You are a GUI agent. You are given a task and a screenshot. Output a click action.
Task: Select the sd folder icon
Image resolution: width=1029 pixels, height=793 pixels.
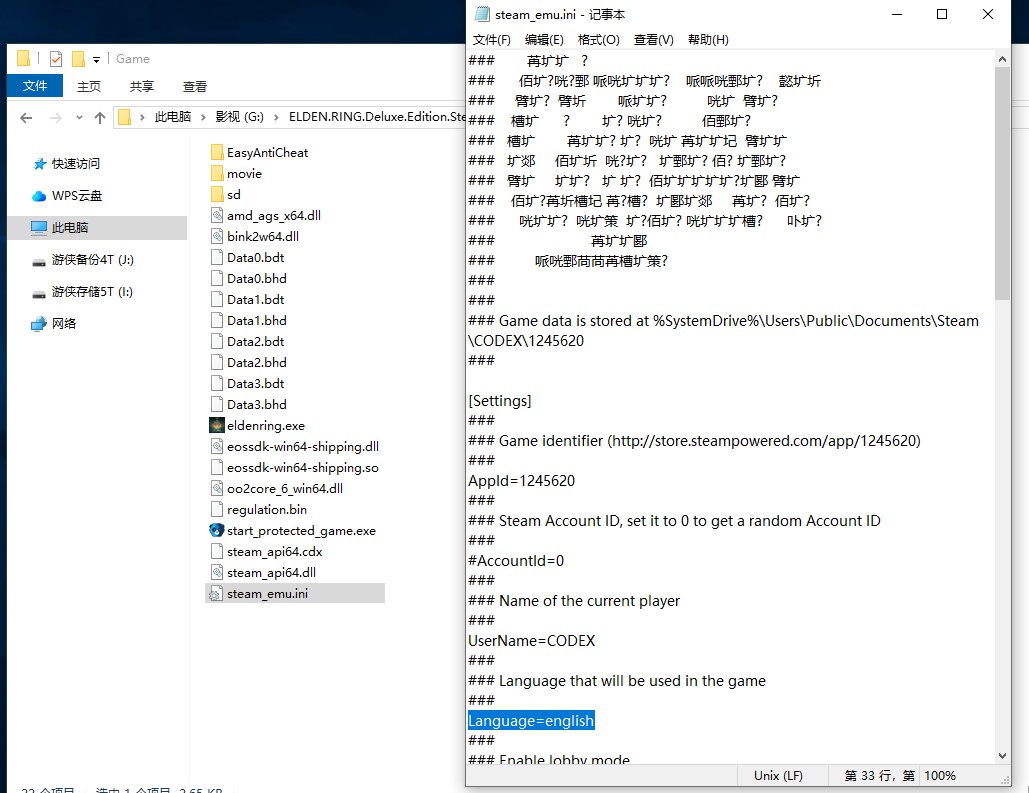click(x=217, y=195)
